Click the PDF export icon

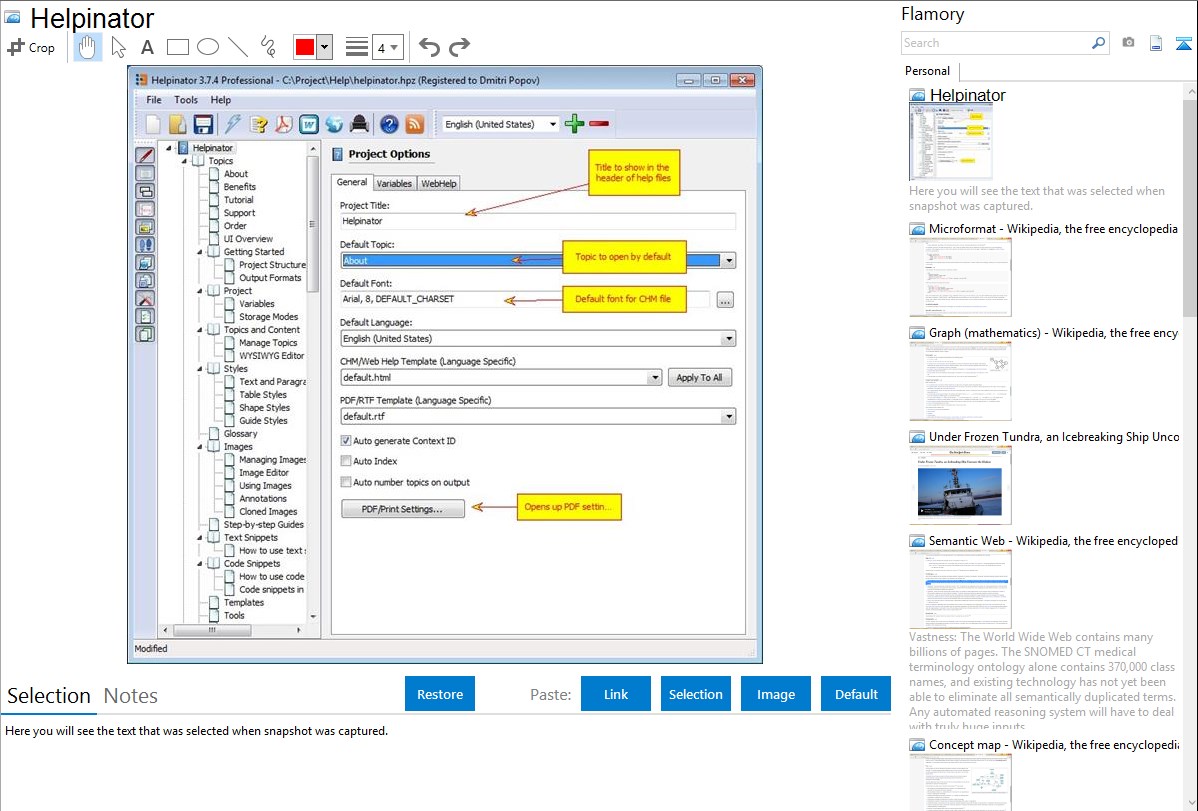tap(283, 124)
